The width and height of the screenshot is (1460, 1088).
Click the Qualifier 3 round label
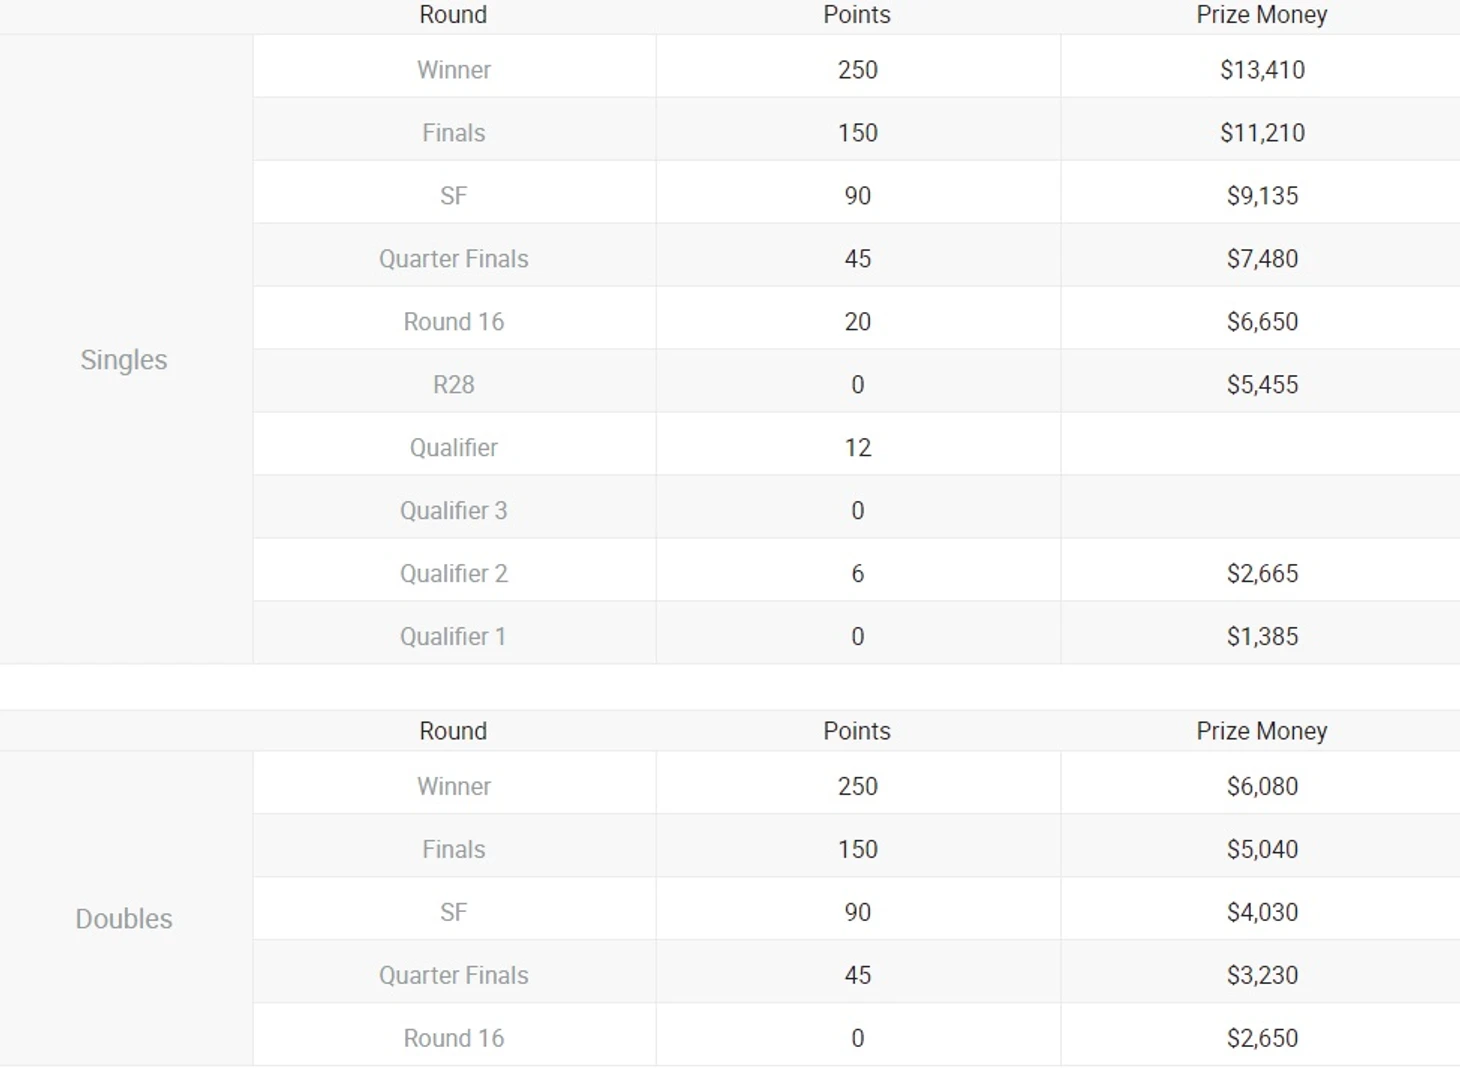coord(454,511)
